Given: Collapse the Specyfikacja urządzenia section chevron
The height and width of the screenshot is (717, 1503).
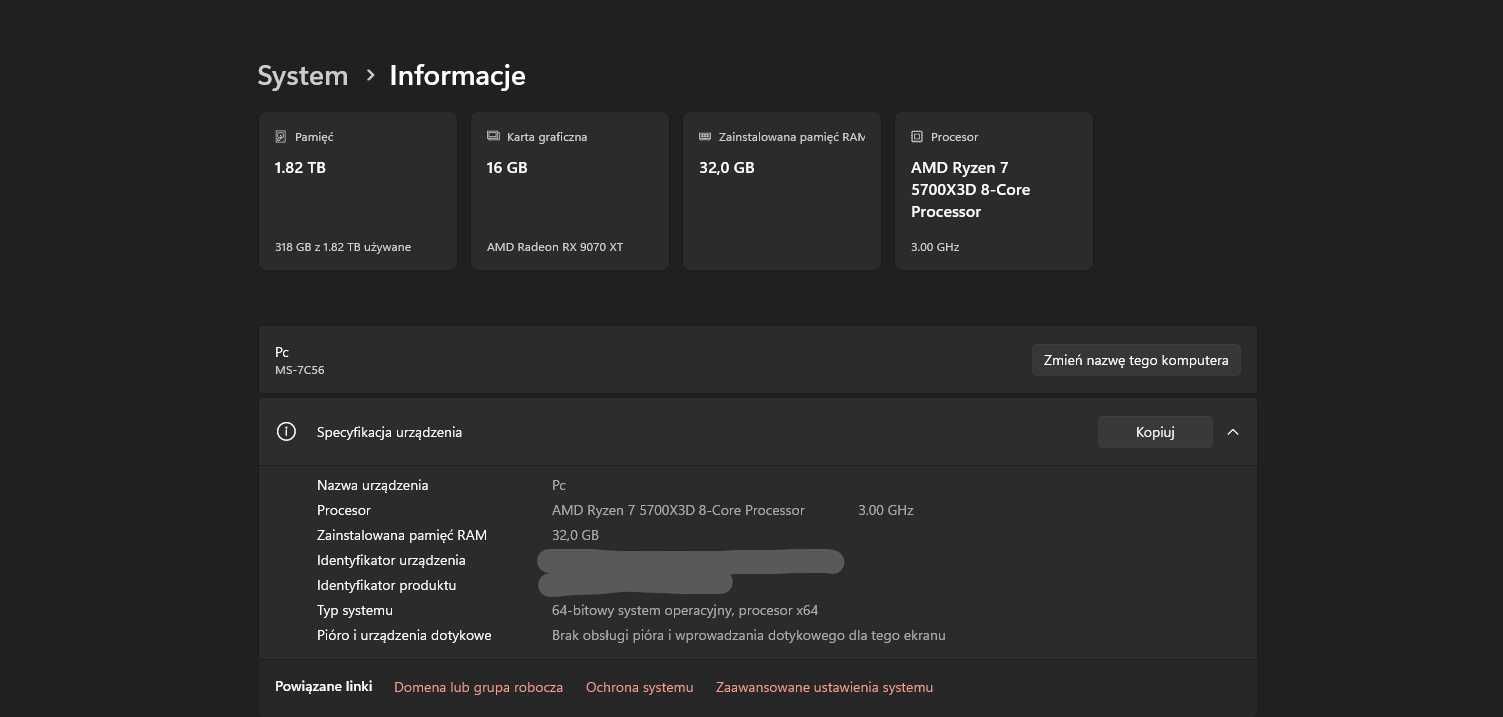Looking at the screenshot, I should [1233, 432].
